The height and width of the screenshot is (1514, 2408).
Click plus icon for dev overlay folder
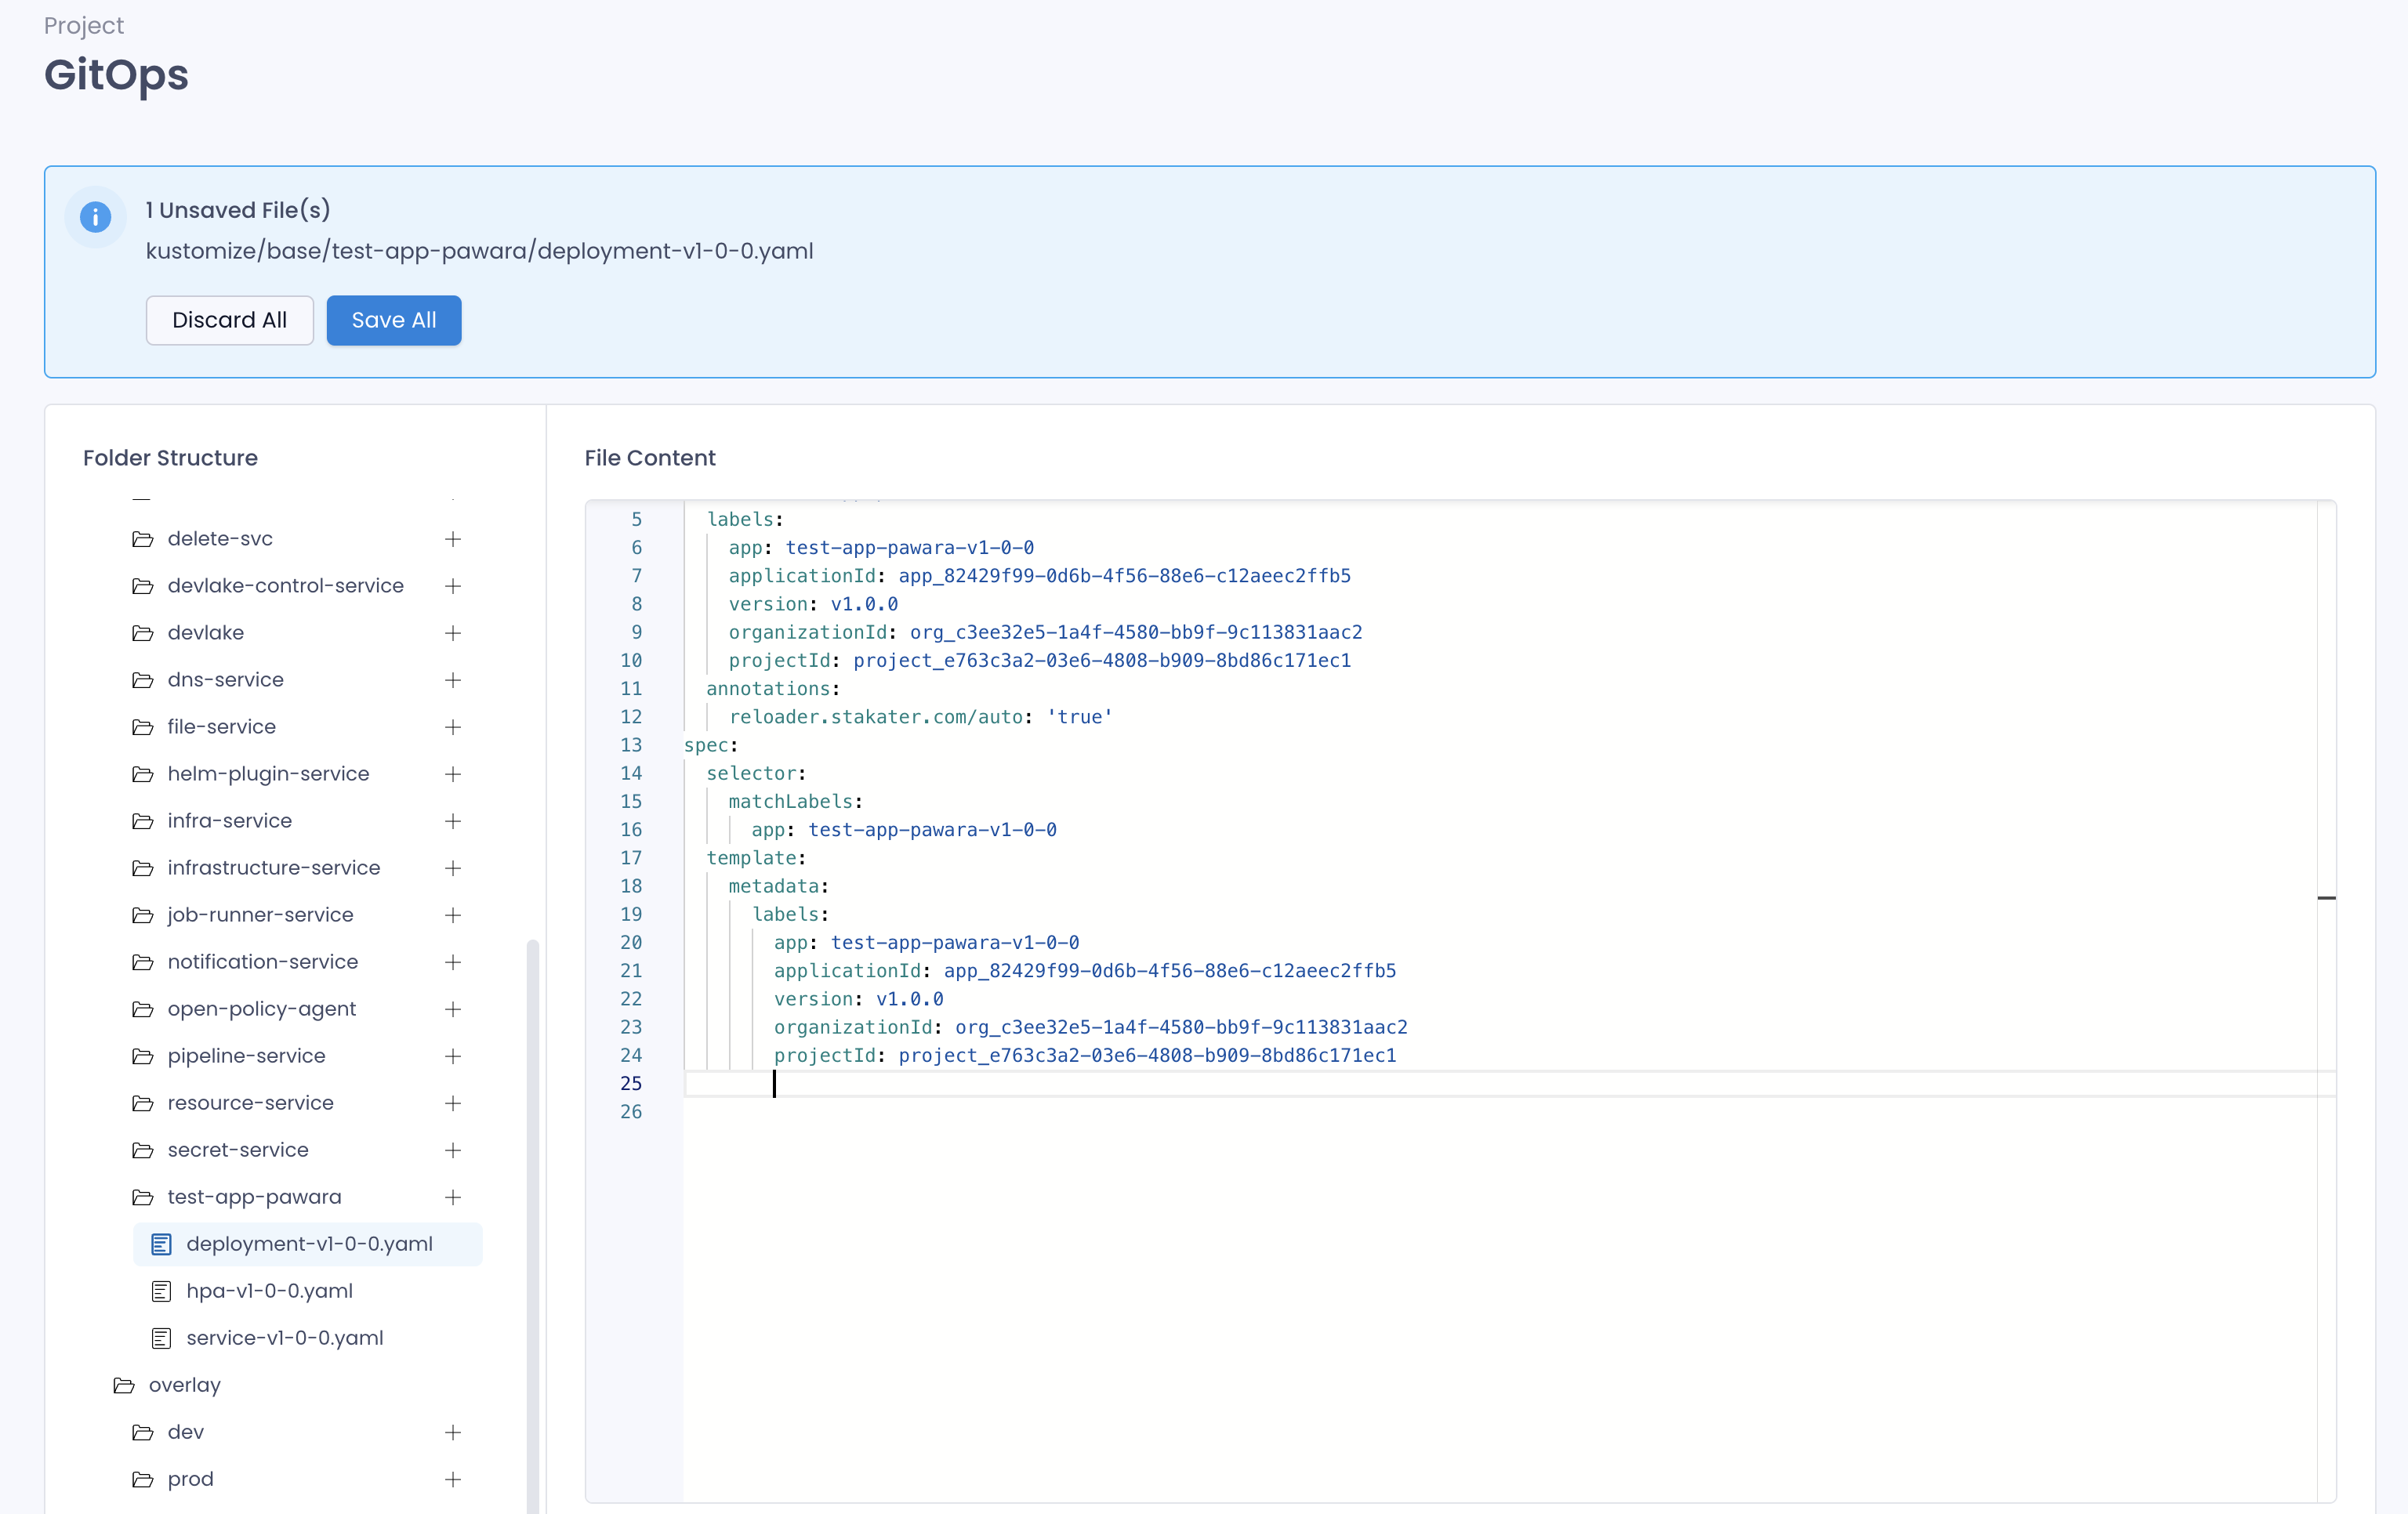pyautogui.click(x=453, y=1432)
